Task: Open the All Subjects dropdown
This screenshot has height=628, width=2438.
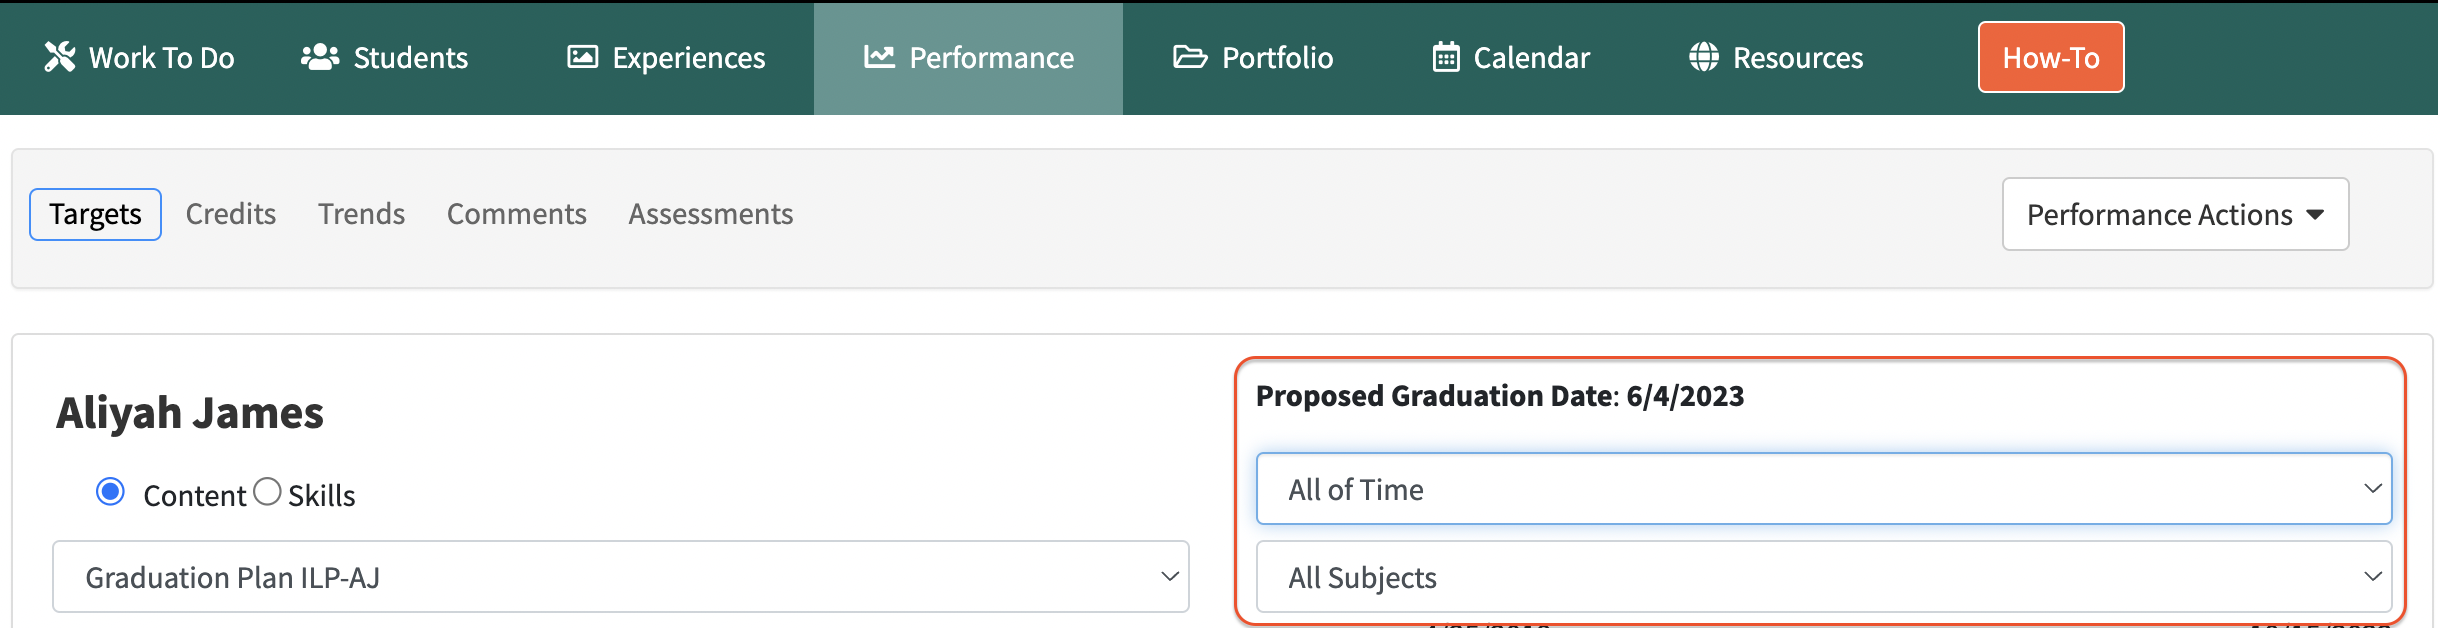Action: (1823, 577)
